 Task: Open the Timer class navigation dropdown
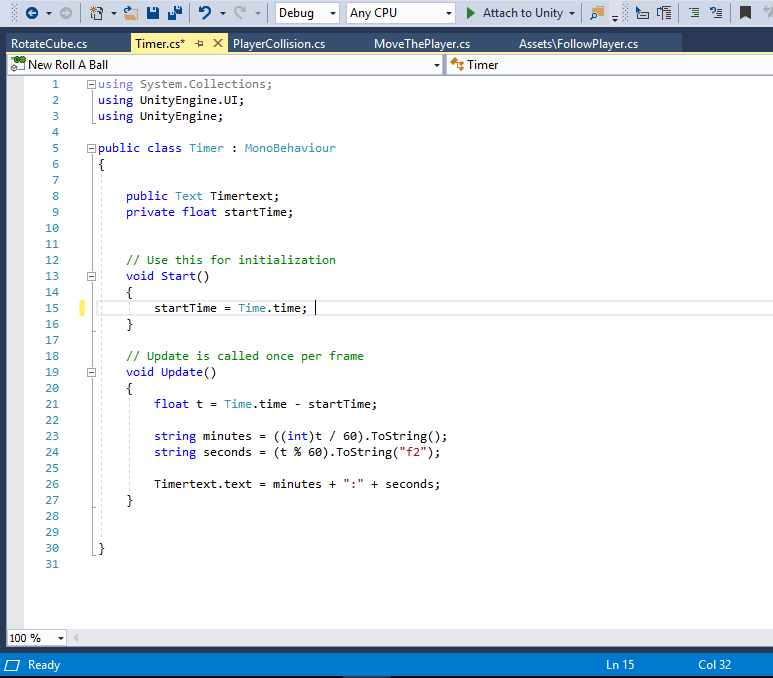click(x=610, y=65)
